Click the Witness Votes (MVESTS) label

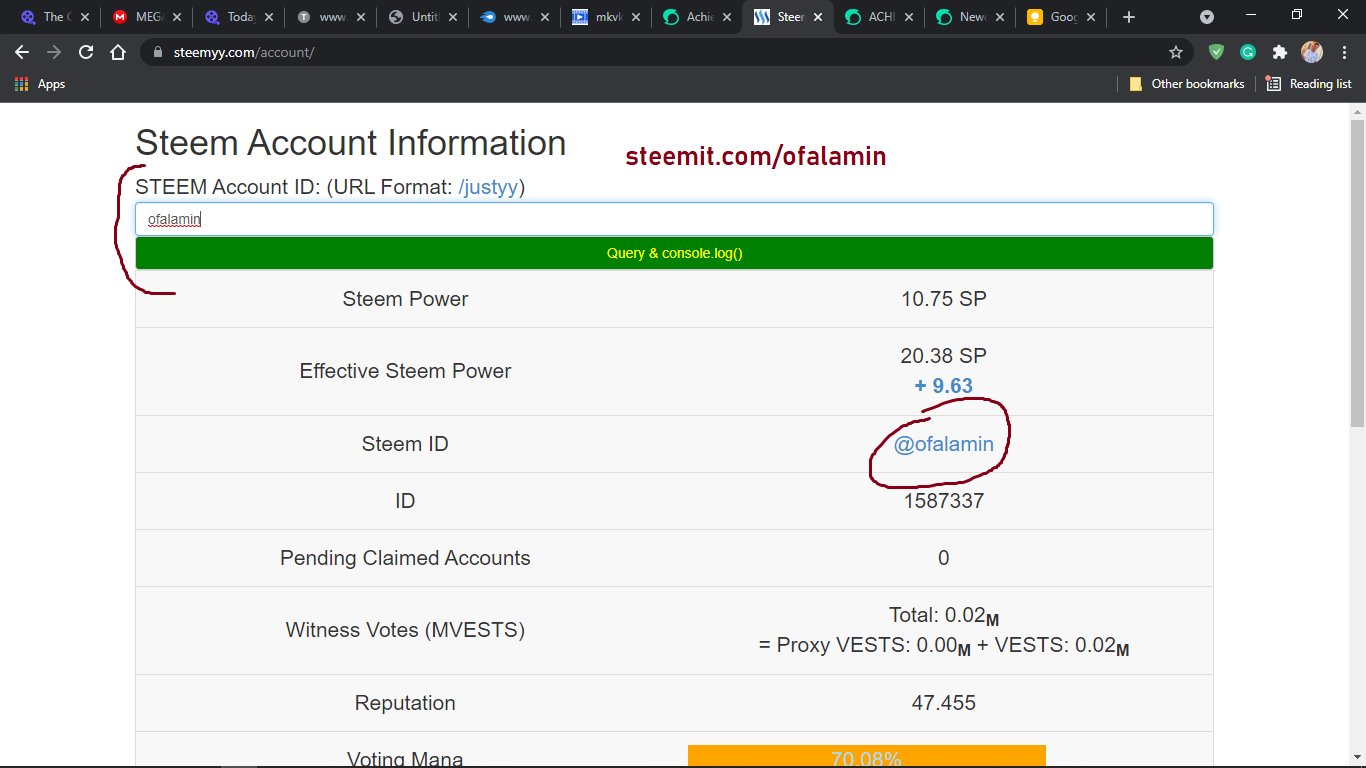pos(405,630)
